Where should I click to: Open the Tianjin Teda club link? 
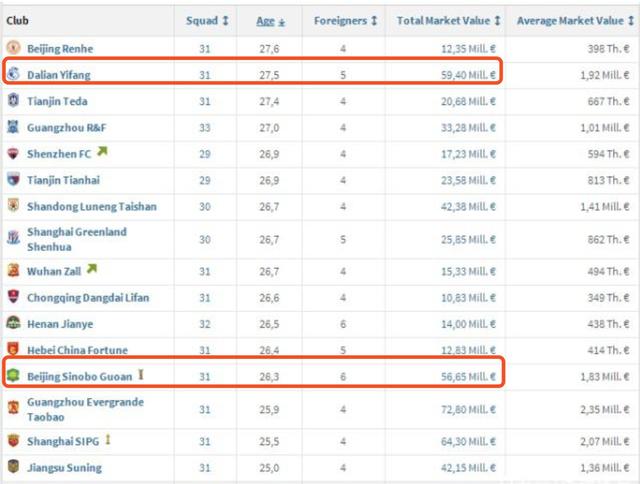click(57, 101)
